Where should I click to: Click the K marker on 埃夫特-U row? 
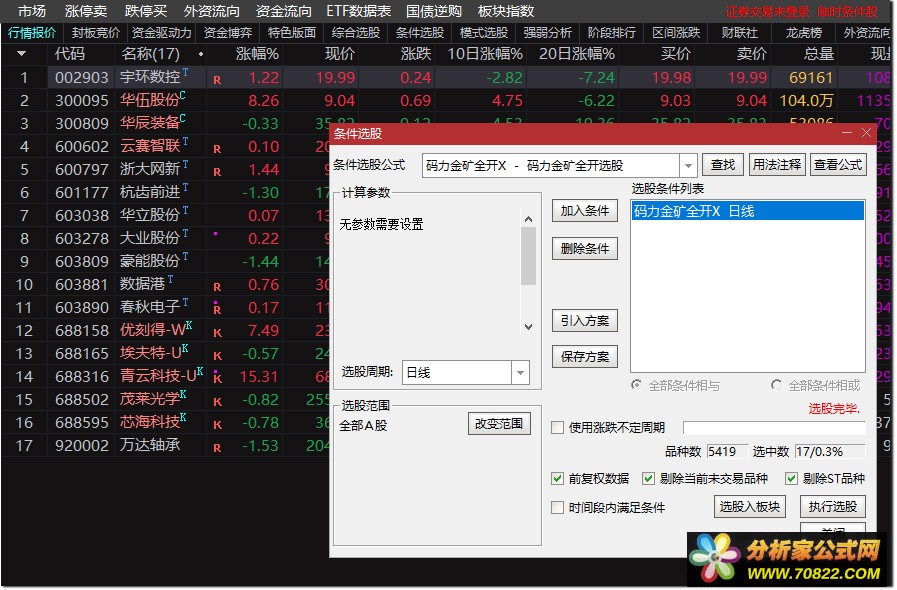(217, 355)
